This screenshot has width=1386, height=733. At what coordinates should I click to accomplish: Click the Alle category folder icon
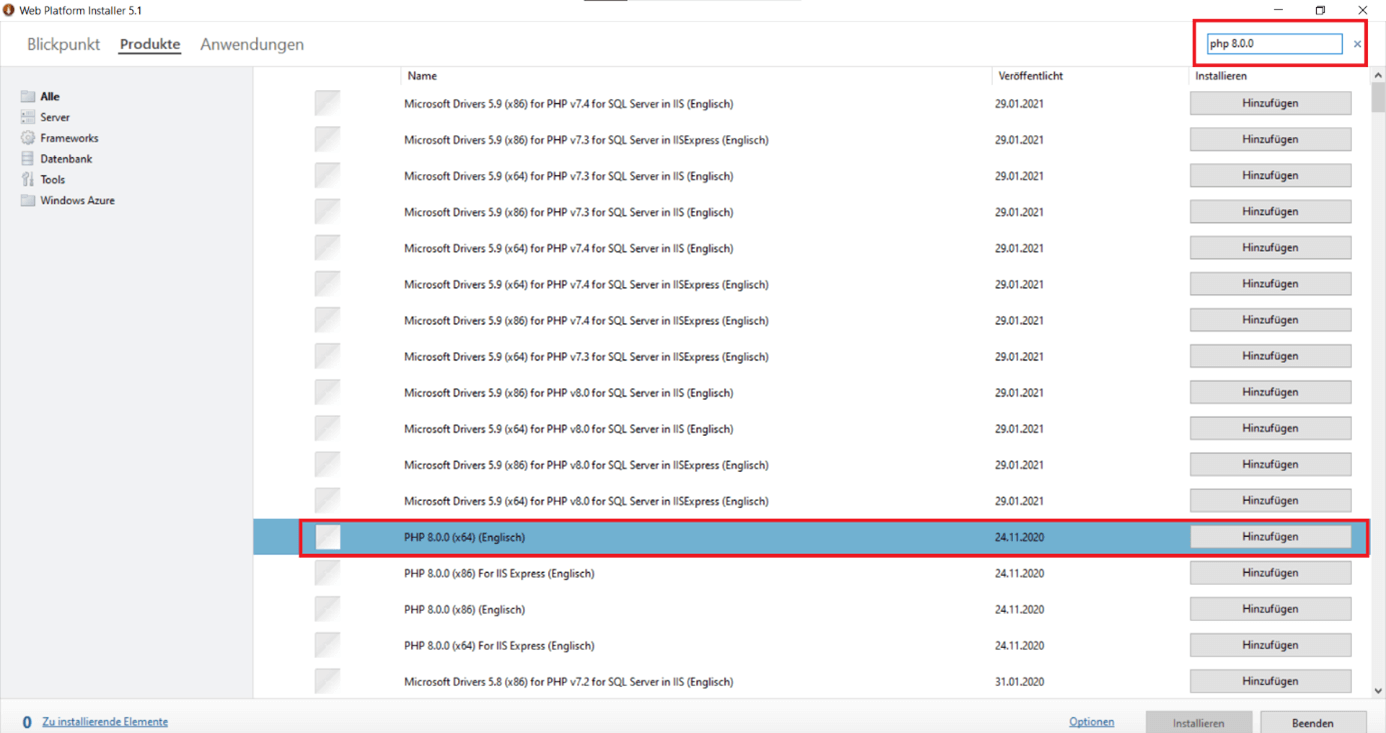28,96
